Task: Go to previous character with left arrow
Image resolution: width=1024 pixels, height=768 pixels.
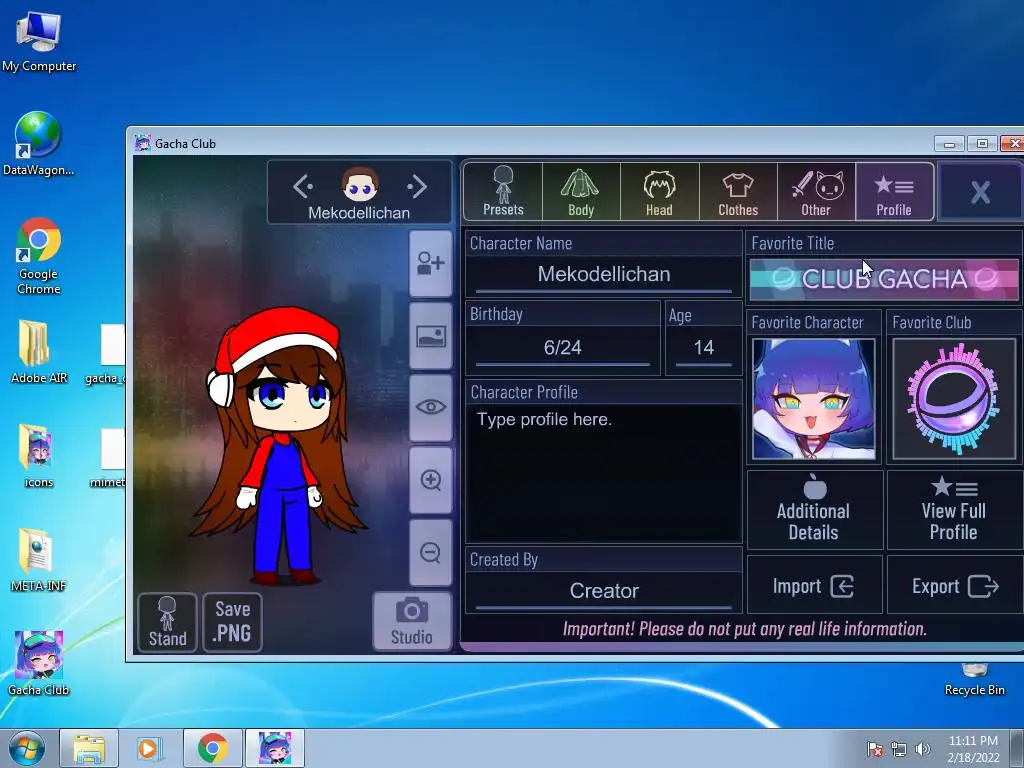Action: coord(303,187)
